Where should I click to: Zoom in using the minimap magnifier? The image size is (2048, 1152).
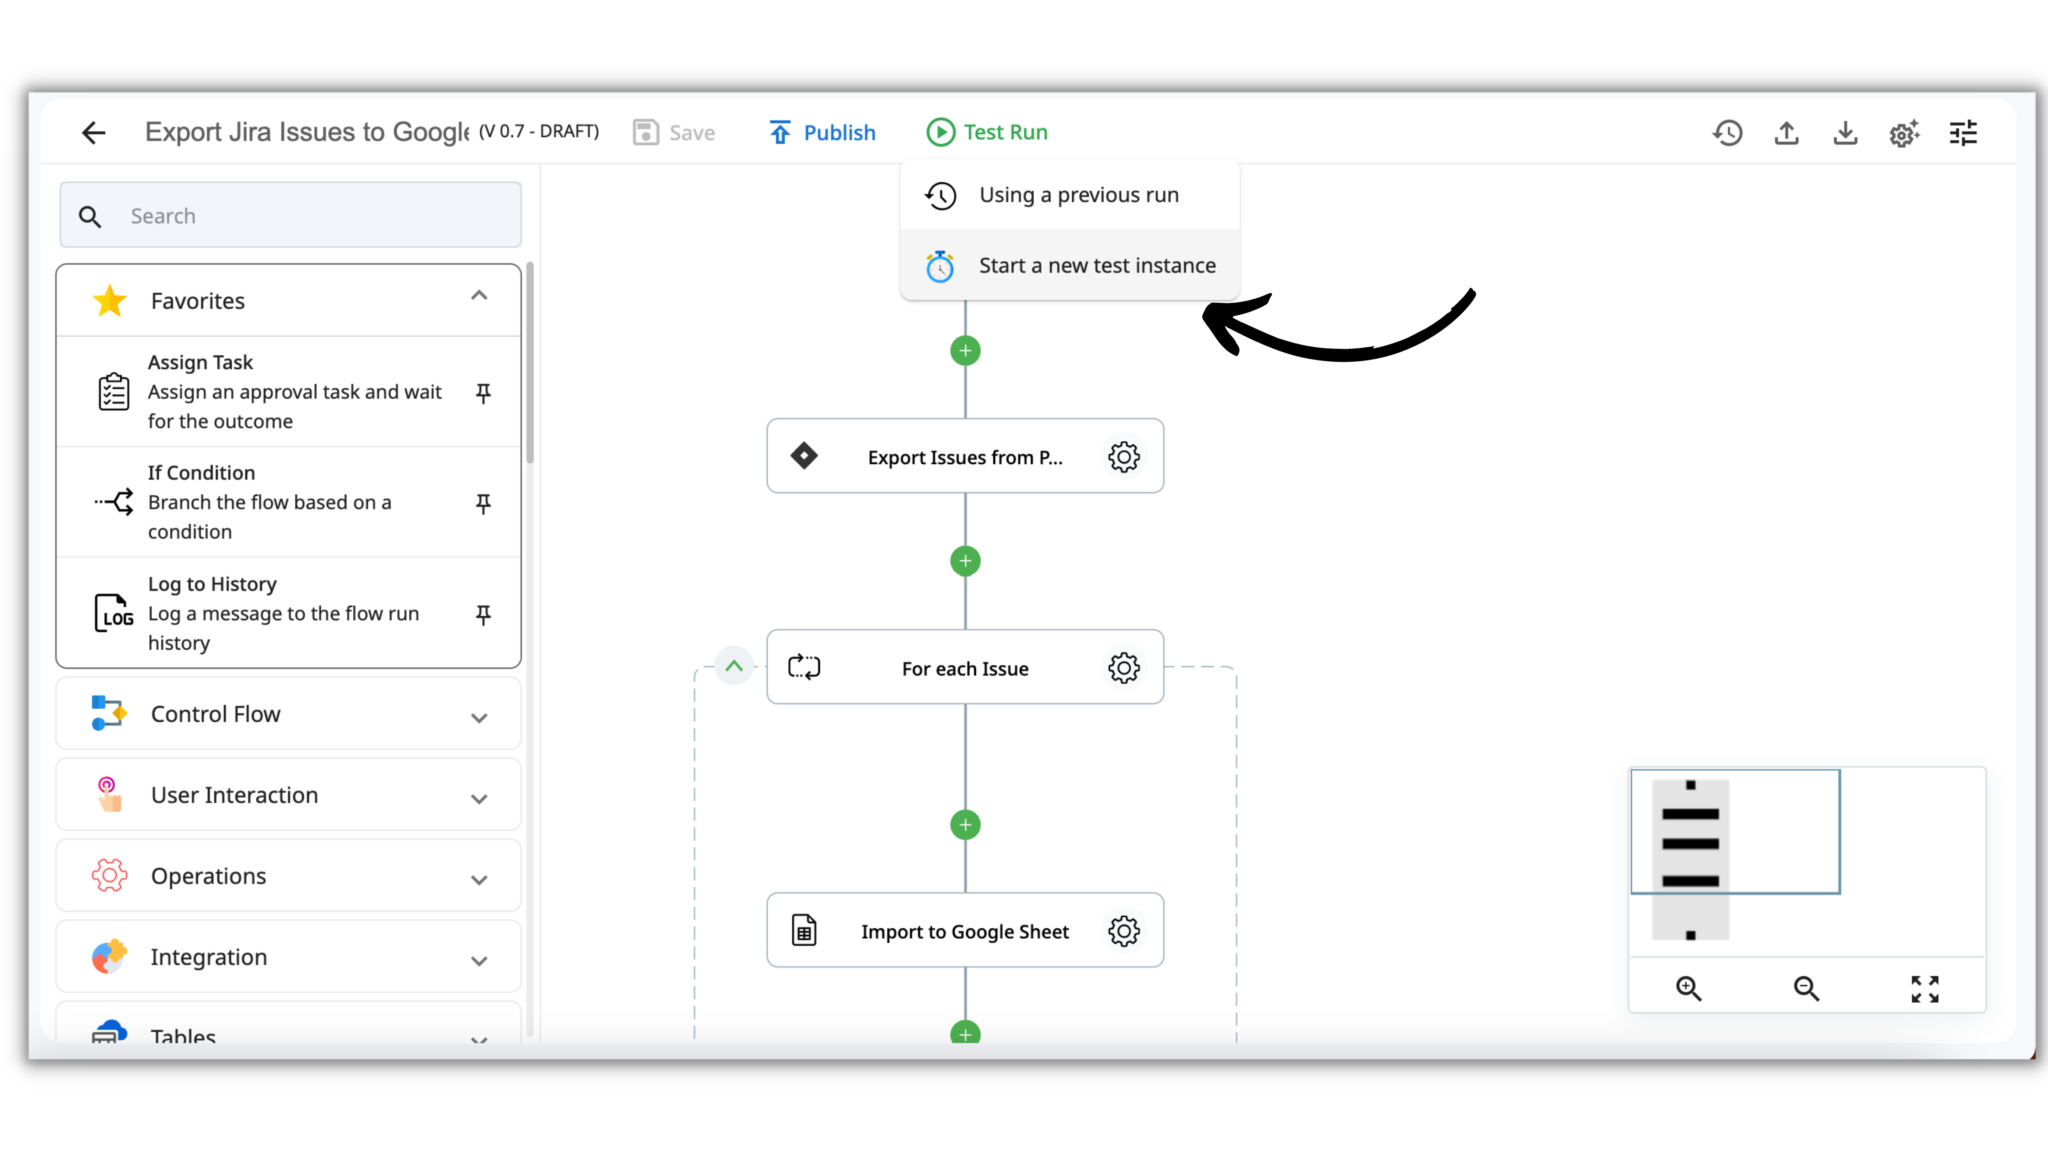coord(1689,988)
